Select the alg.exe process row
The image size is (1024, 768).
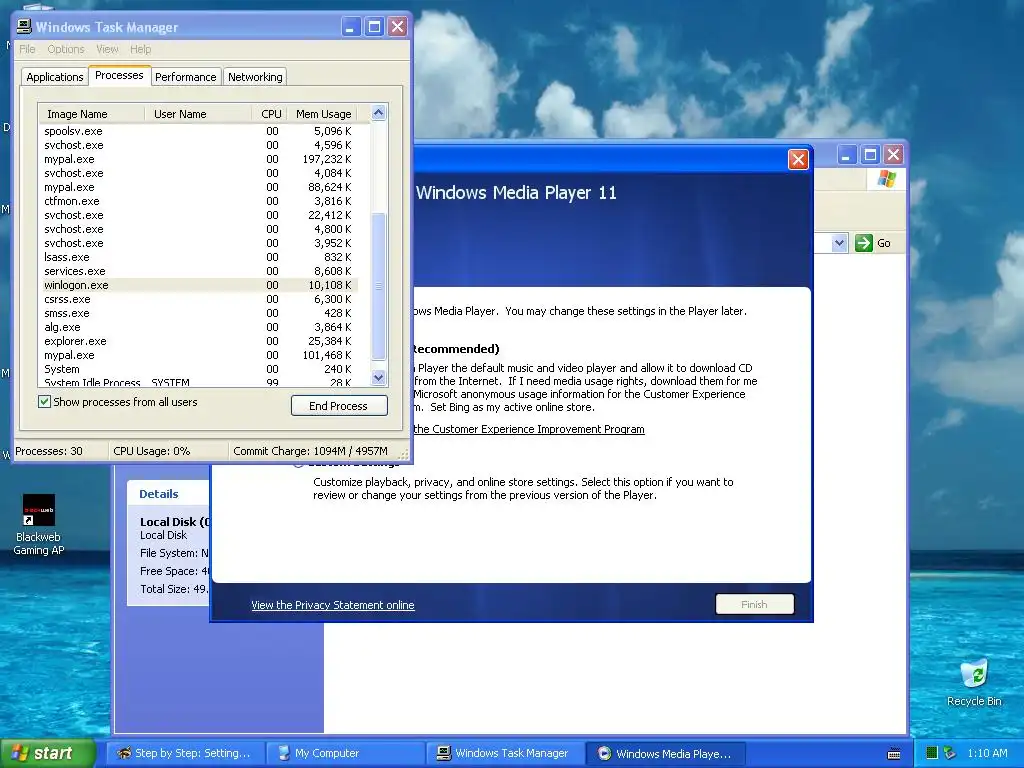(x=198, y=327)
